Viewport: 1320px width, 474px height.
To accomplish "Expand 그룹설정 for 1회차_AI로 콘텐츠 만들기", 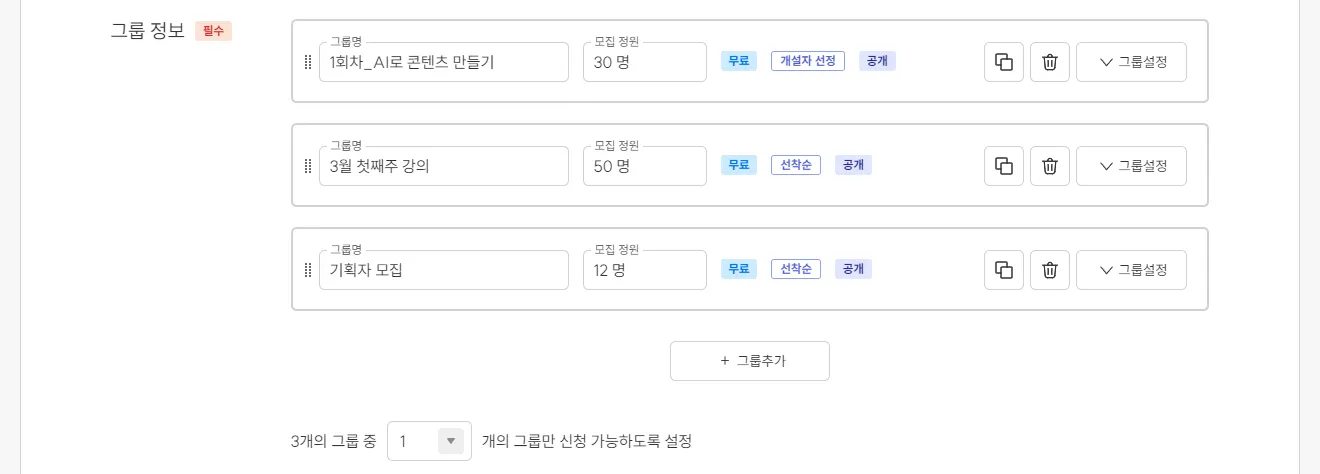I will click(1131, 62).
